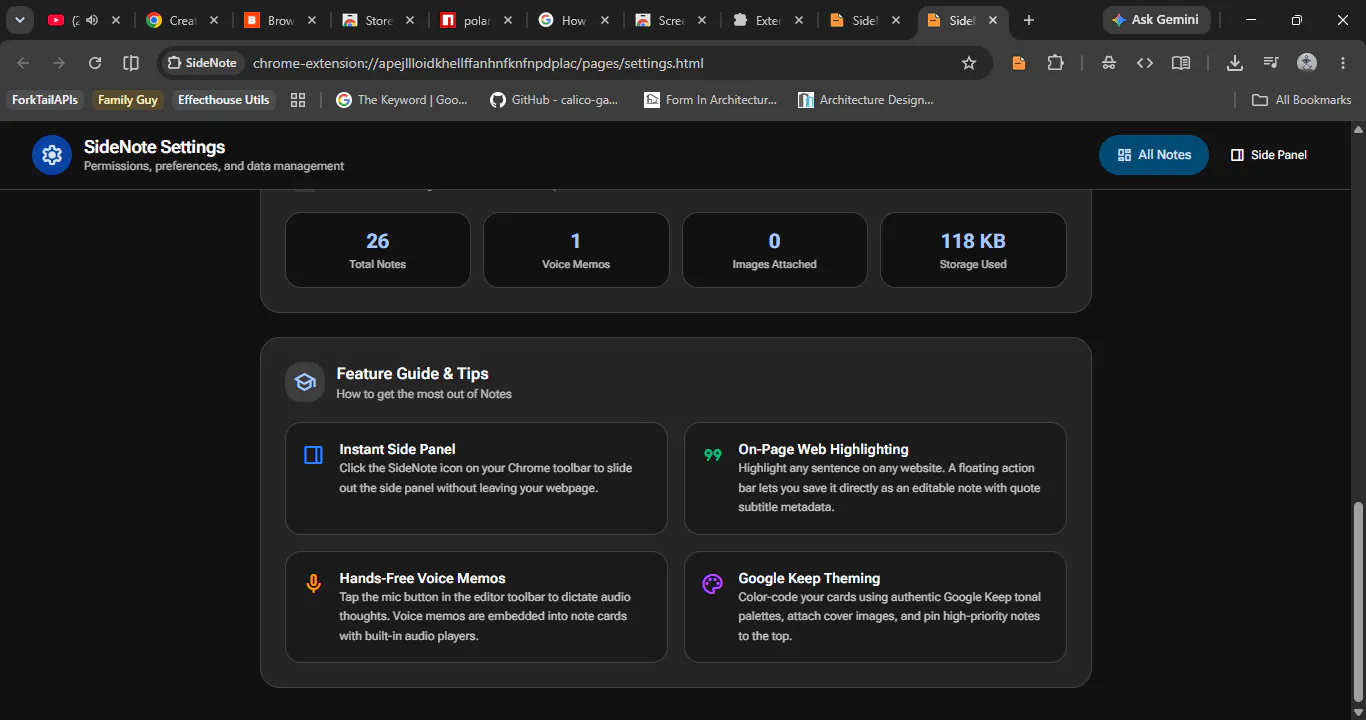
Task: Switch to the polar tab
Action: tap(476, 20)
